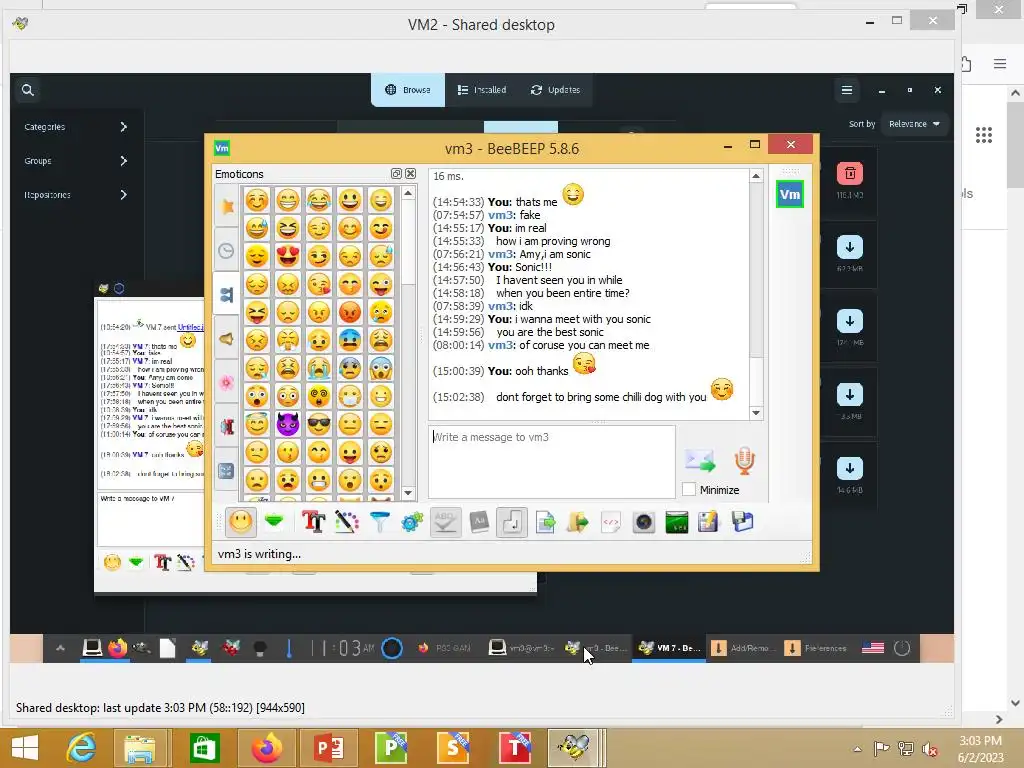Open PowerPoint from Windows taskbar
Viewport: 1024px width, 768px height.
[328, 748]
